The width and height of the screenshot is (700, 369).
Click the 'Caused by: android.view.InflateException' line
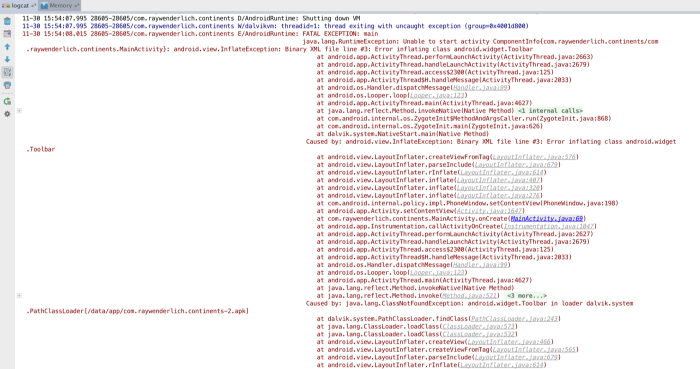491,142
